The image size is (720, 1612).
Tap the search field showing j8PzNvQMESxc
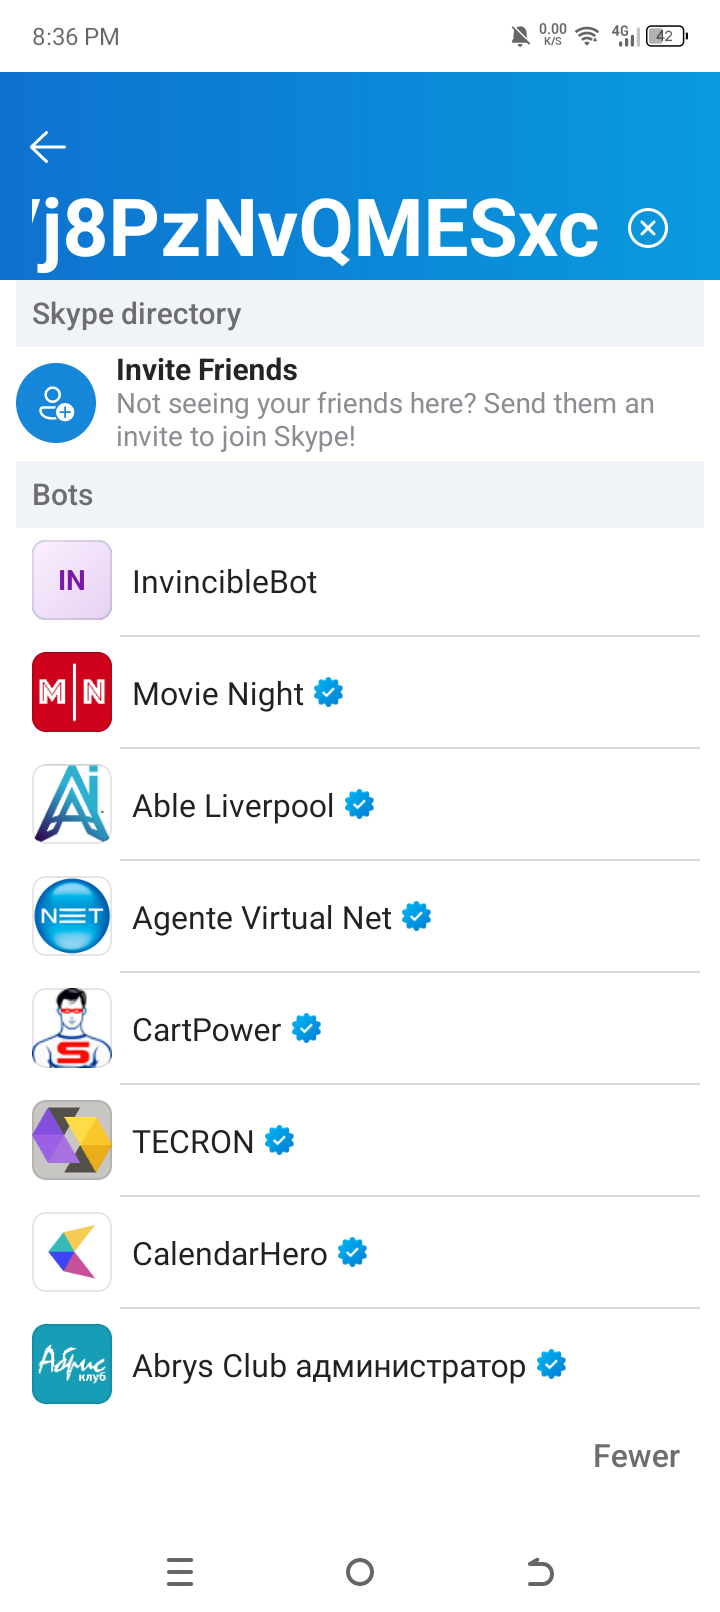[316, 229]
